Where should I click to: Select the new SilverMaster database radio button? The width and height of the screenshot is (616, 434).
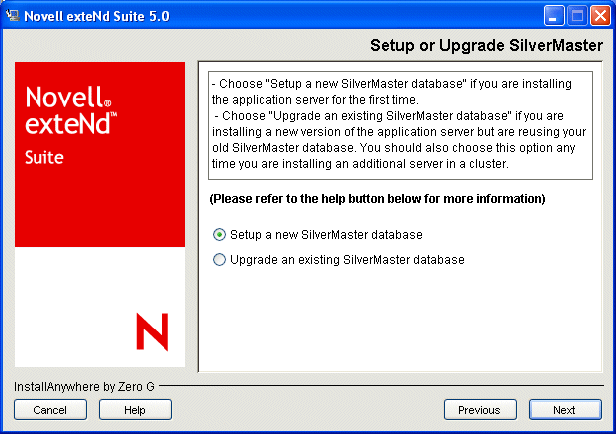click(220, 234)
